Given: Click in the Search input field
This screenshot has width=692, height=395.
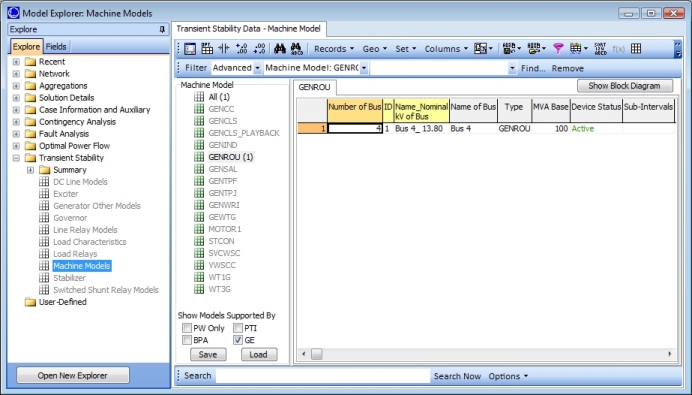Looking at the screenshot, I should click(322, 376).
